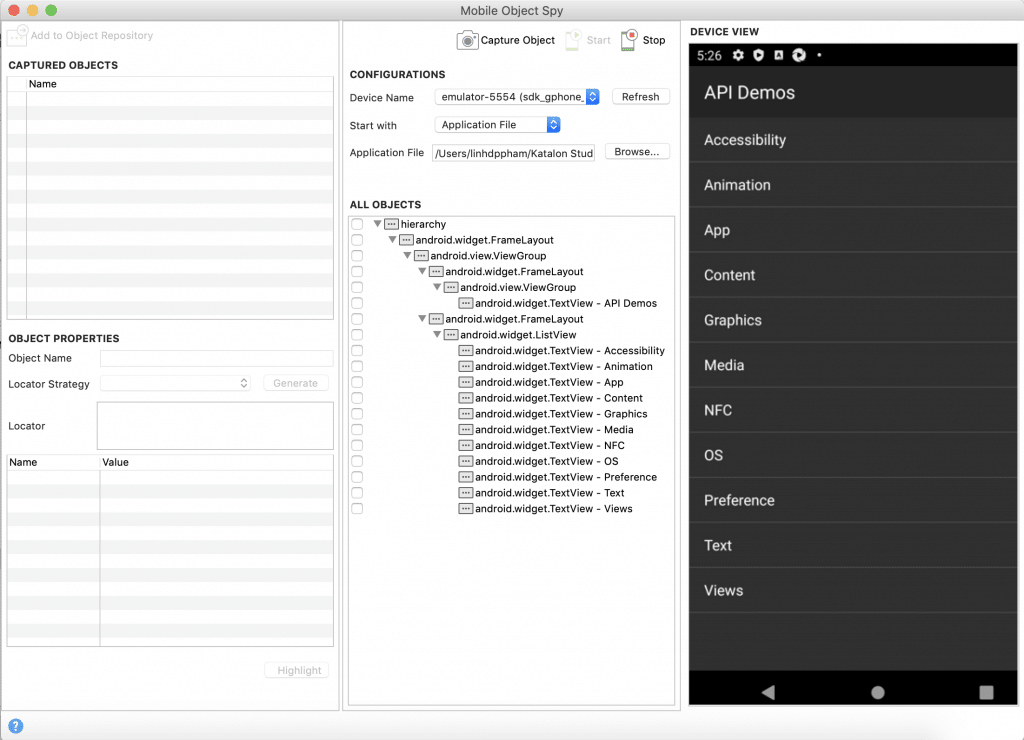Tap Animation in the device view
1024x740 pixels.
[x=853, y=185]
